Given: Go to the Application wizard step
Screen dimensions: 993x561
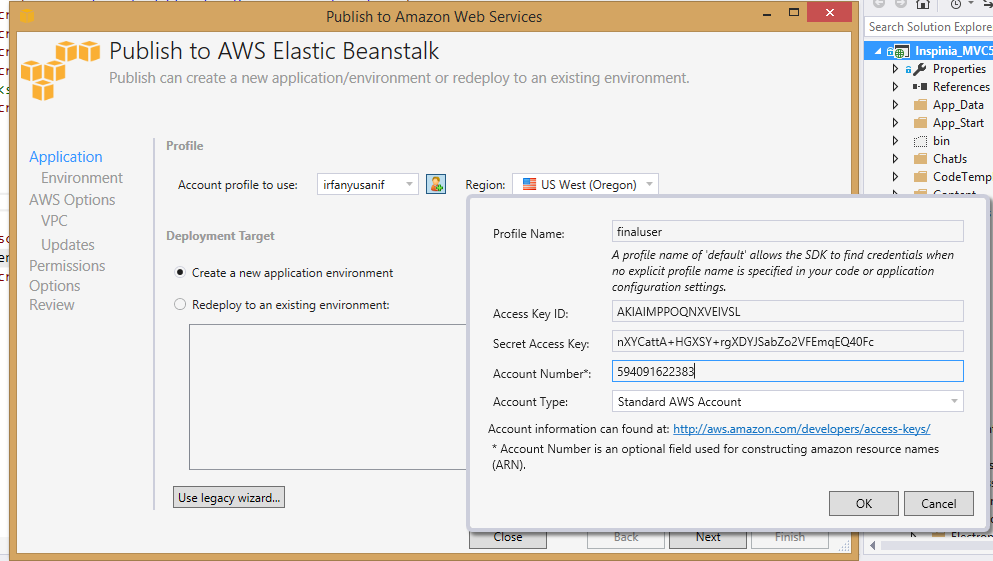Looking at the screenshot, I should click(66, 156).
